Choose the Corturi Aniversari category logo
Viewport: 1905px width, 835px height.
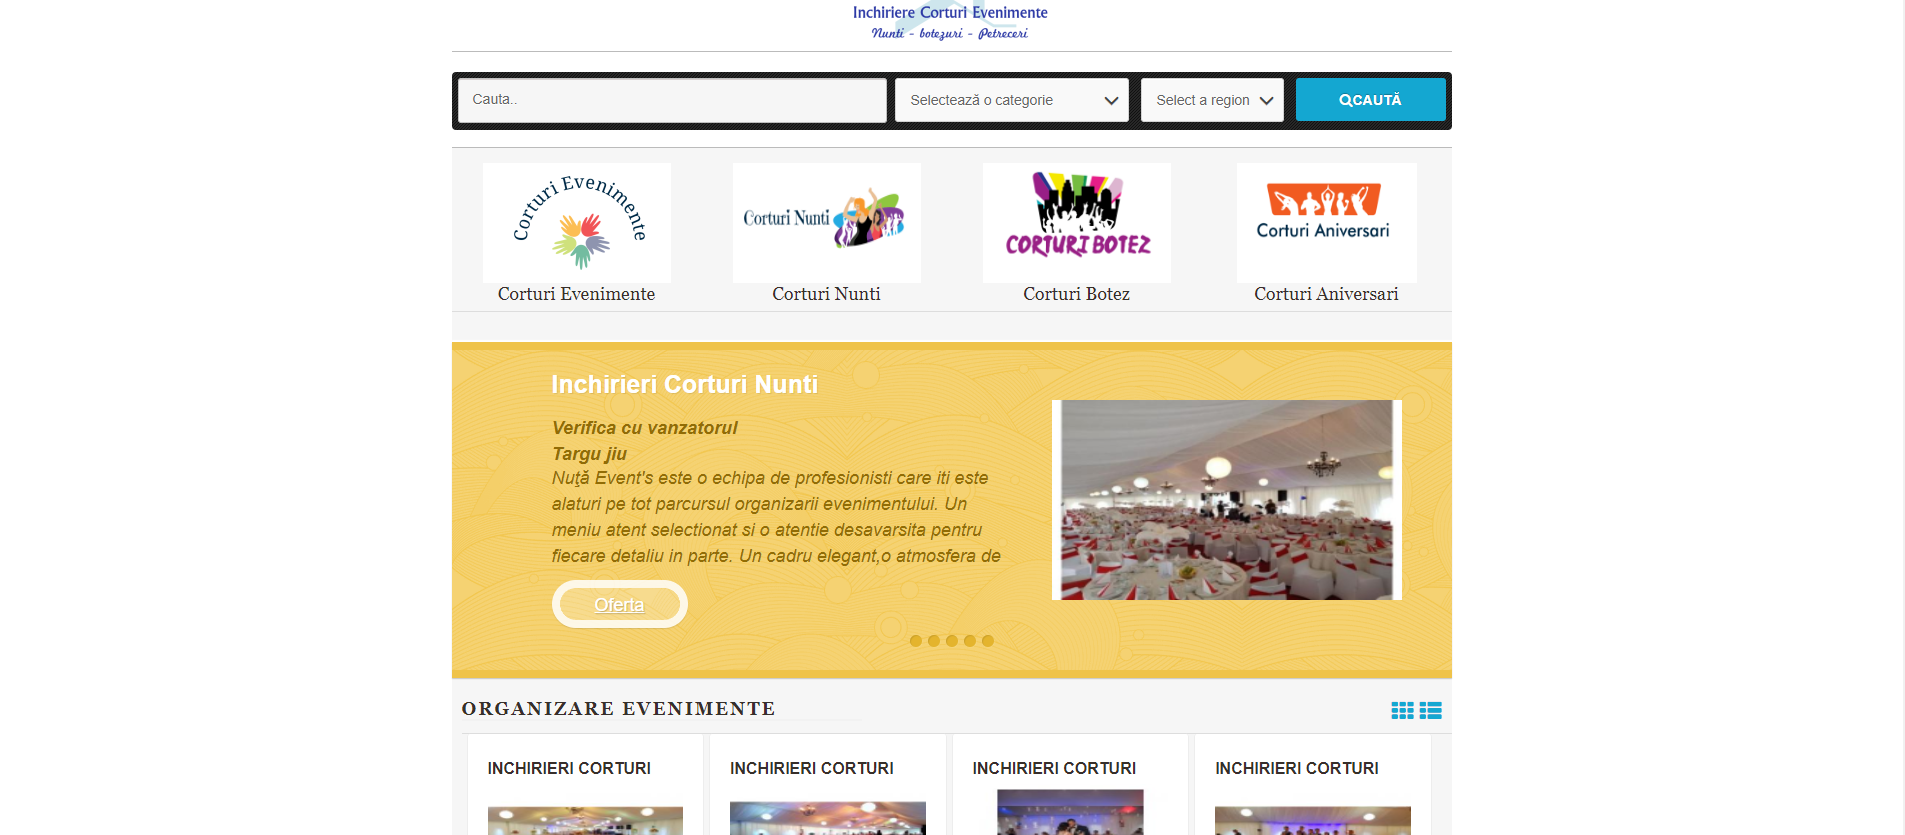(1327, 223)
